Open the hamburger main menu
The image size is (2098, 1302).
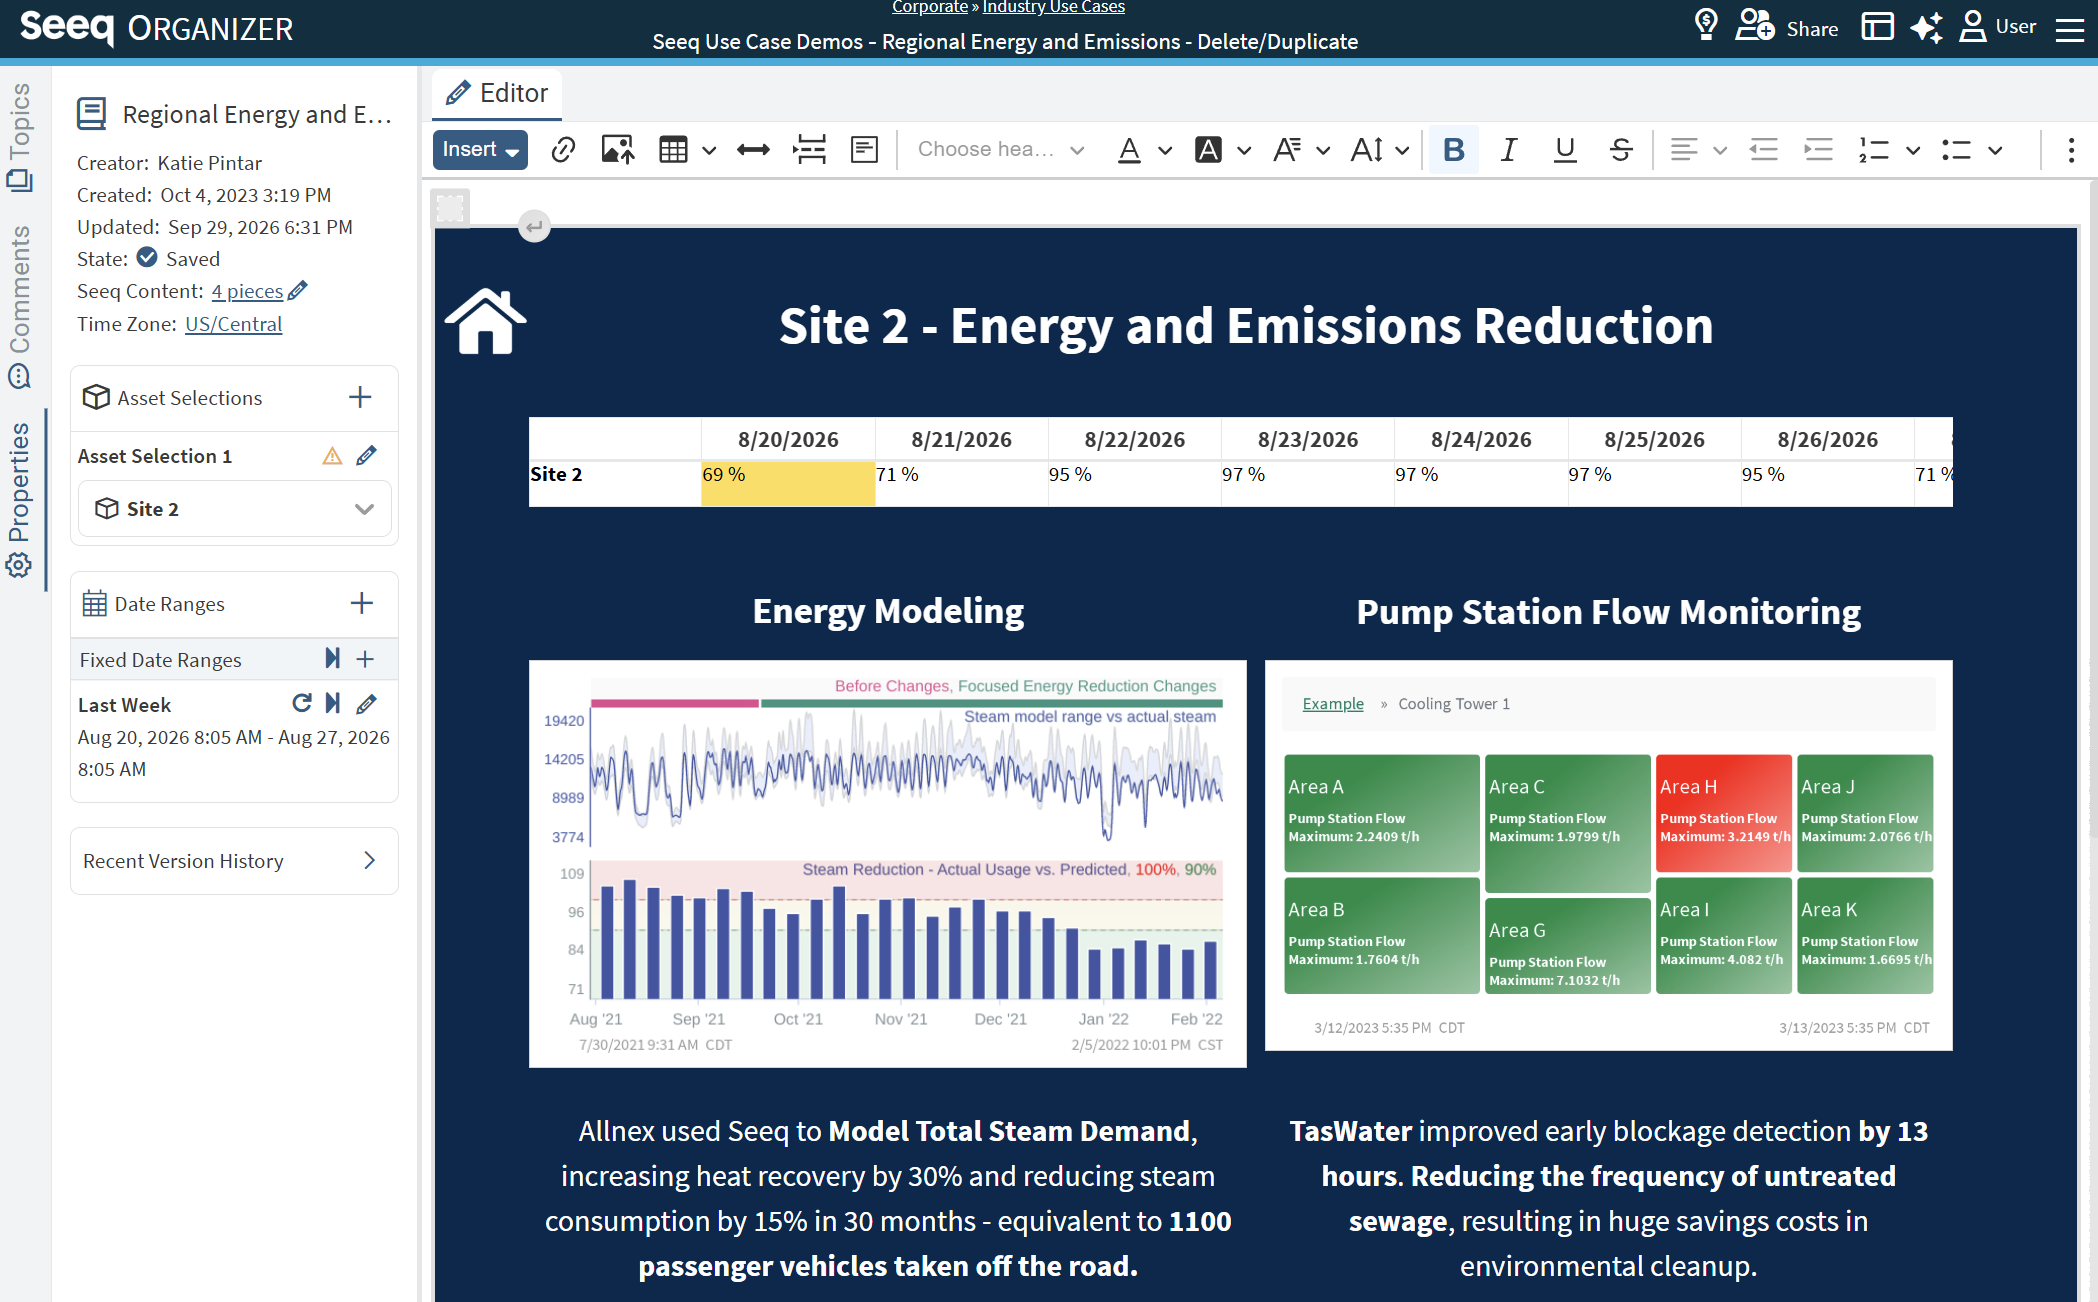click(2069, 28)
